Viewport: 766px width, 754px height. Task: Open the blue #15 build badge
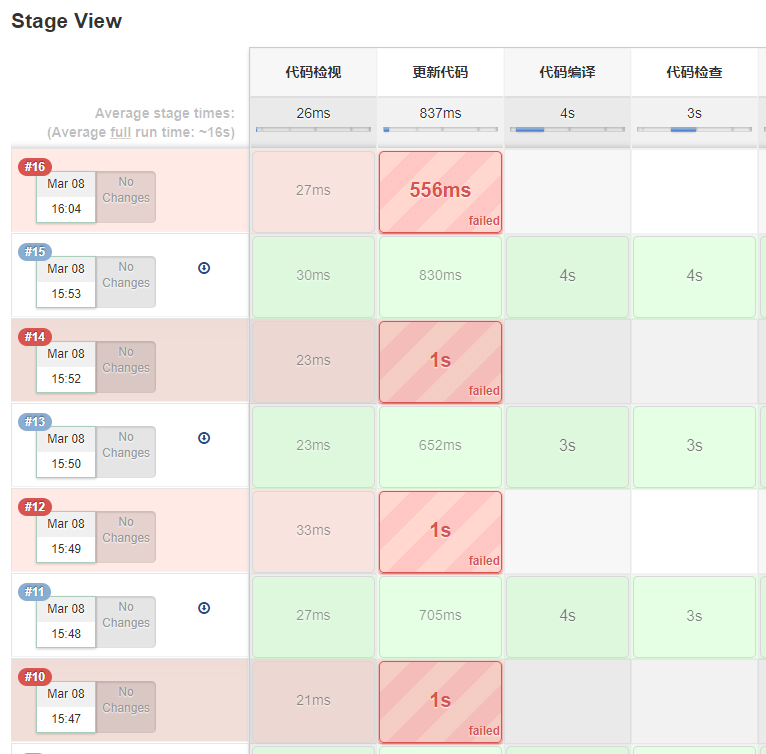point(34,252)
